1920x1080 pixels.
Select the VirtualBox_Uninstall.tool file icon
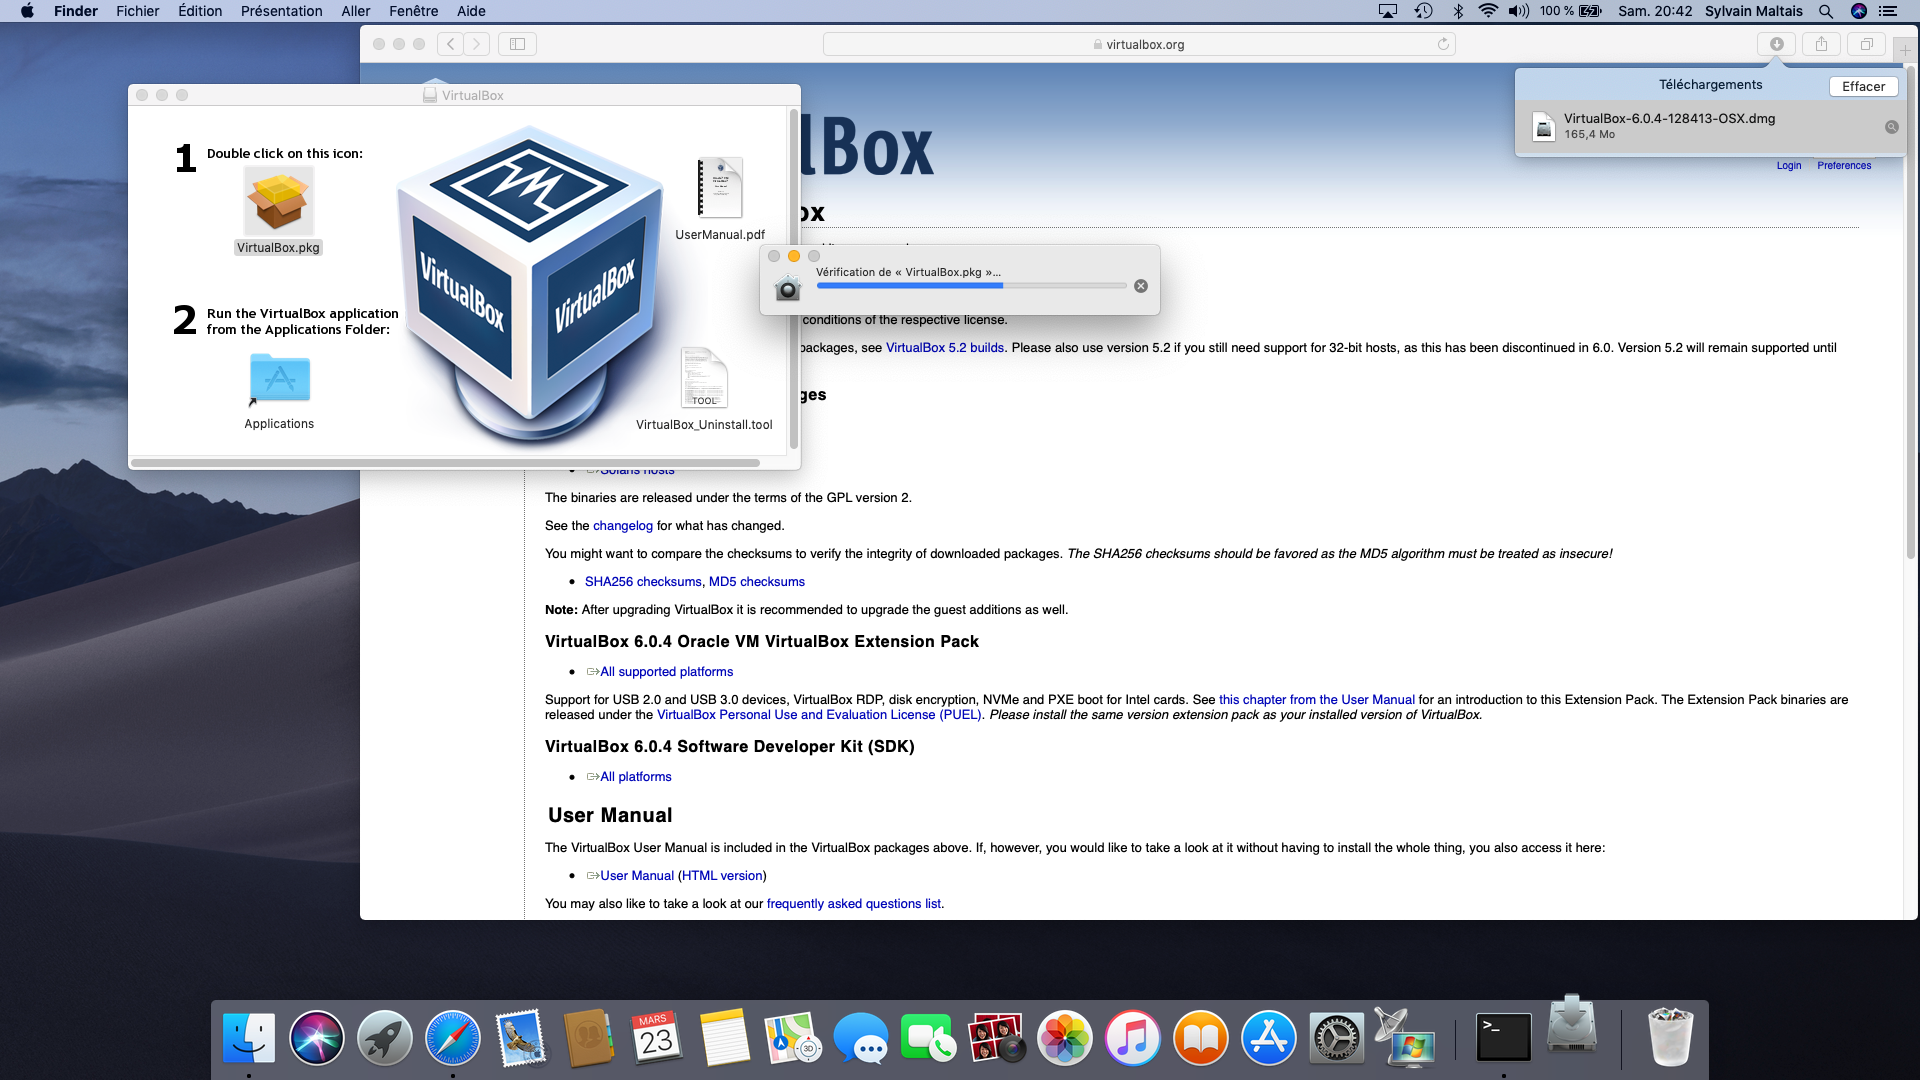click(704, 378)
